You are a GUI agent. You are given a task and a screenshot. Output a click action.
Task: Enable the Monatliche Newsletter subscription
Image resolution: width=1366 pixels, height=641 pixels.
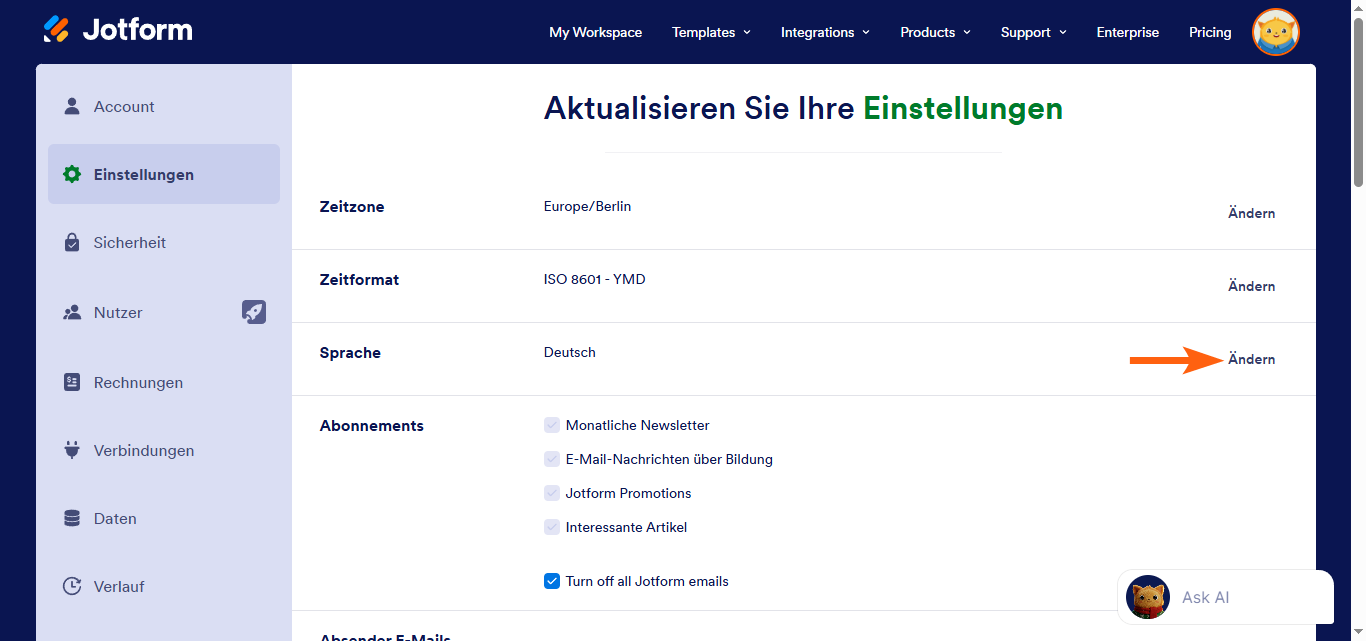pos(551,424)
